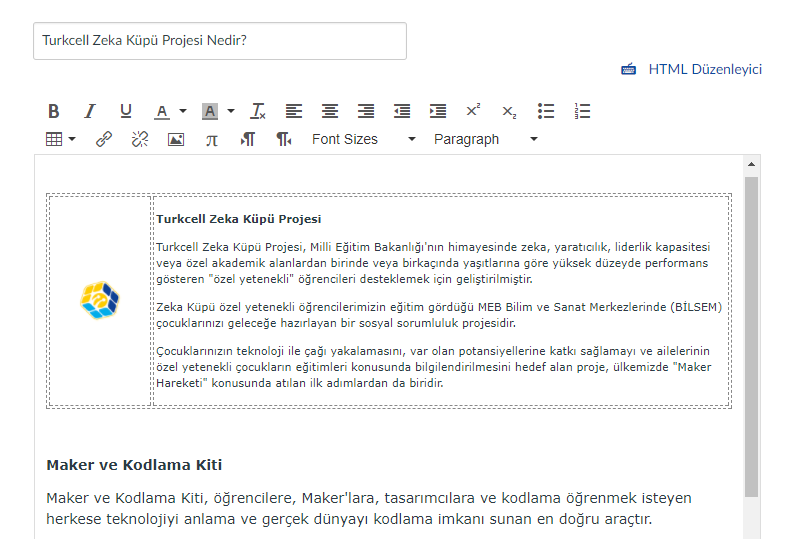The width and height of the screenshot is (797, 539).
Task: Place cursor in 'Turkcell Zeka Küpü Projesi' heading
Action: point(238,219)
